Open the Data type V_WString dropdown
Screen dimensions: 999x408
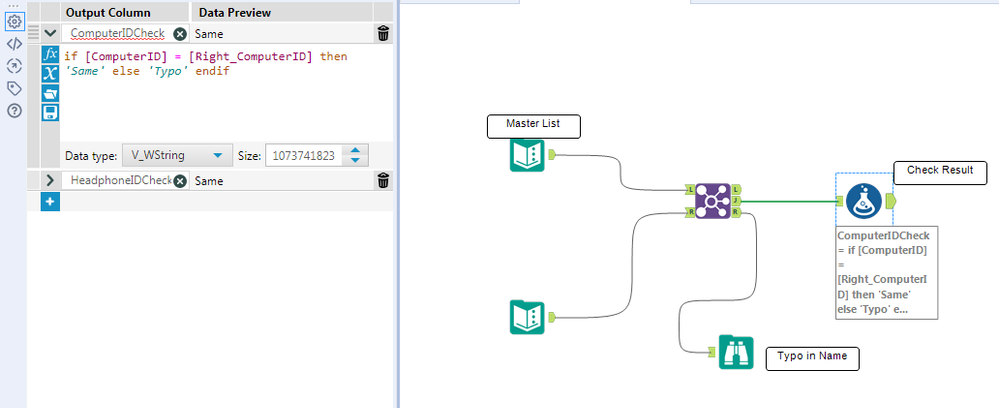coord(175,155)
